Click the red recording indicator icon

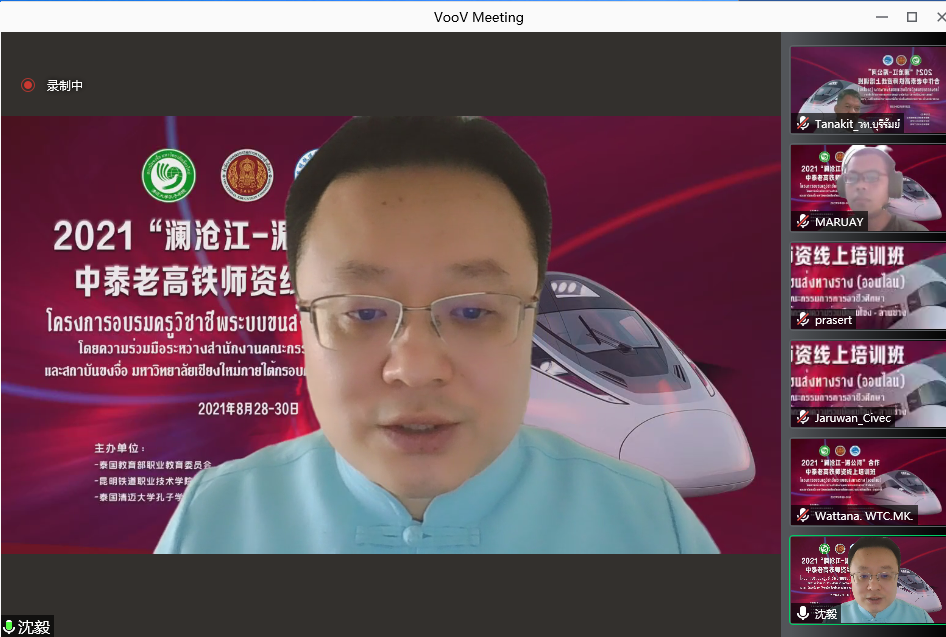(x=28, y=85)
